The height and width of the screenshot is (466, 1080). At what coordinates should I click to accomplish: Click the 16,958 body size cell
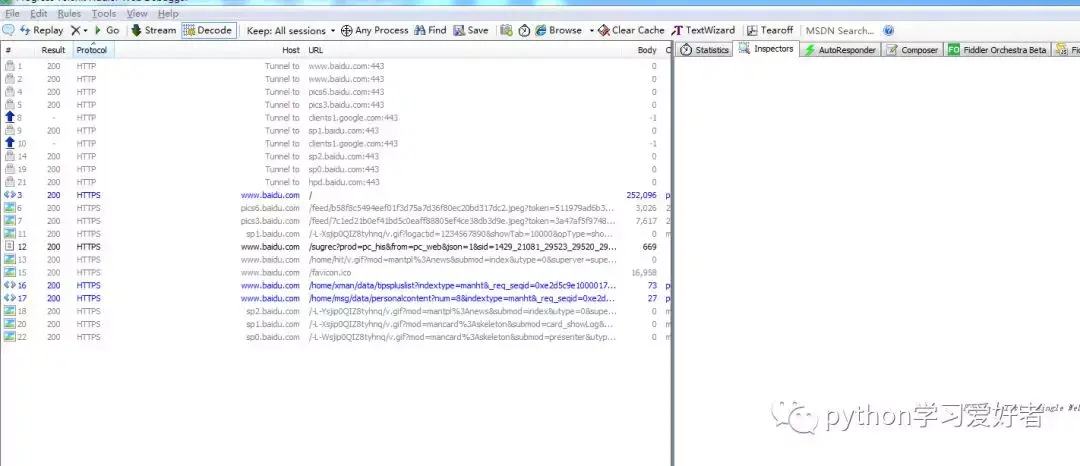pos(644,273)
